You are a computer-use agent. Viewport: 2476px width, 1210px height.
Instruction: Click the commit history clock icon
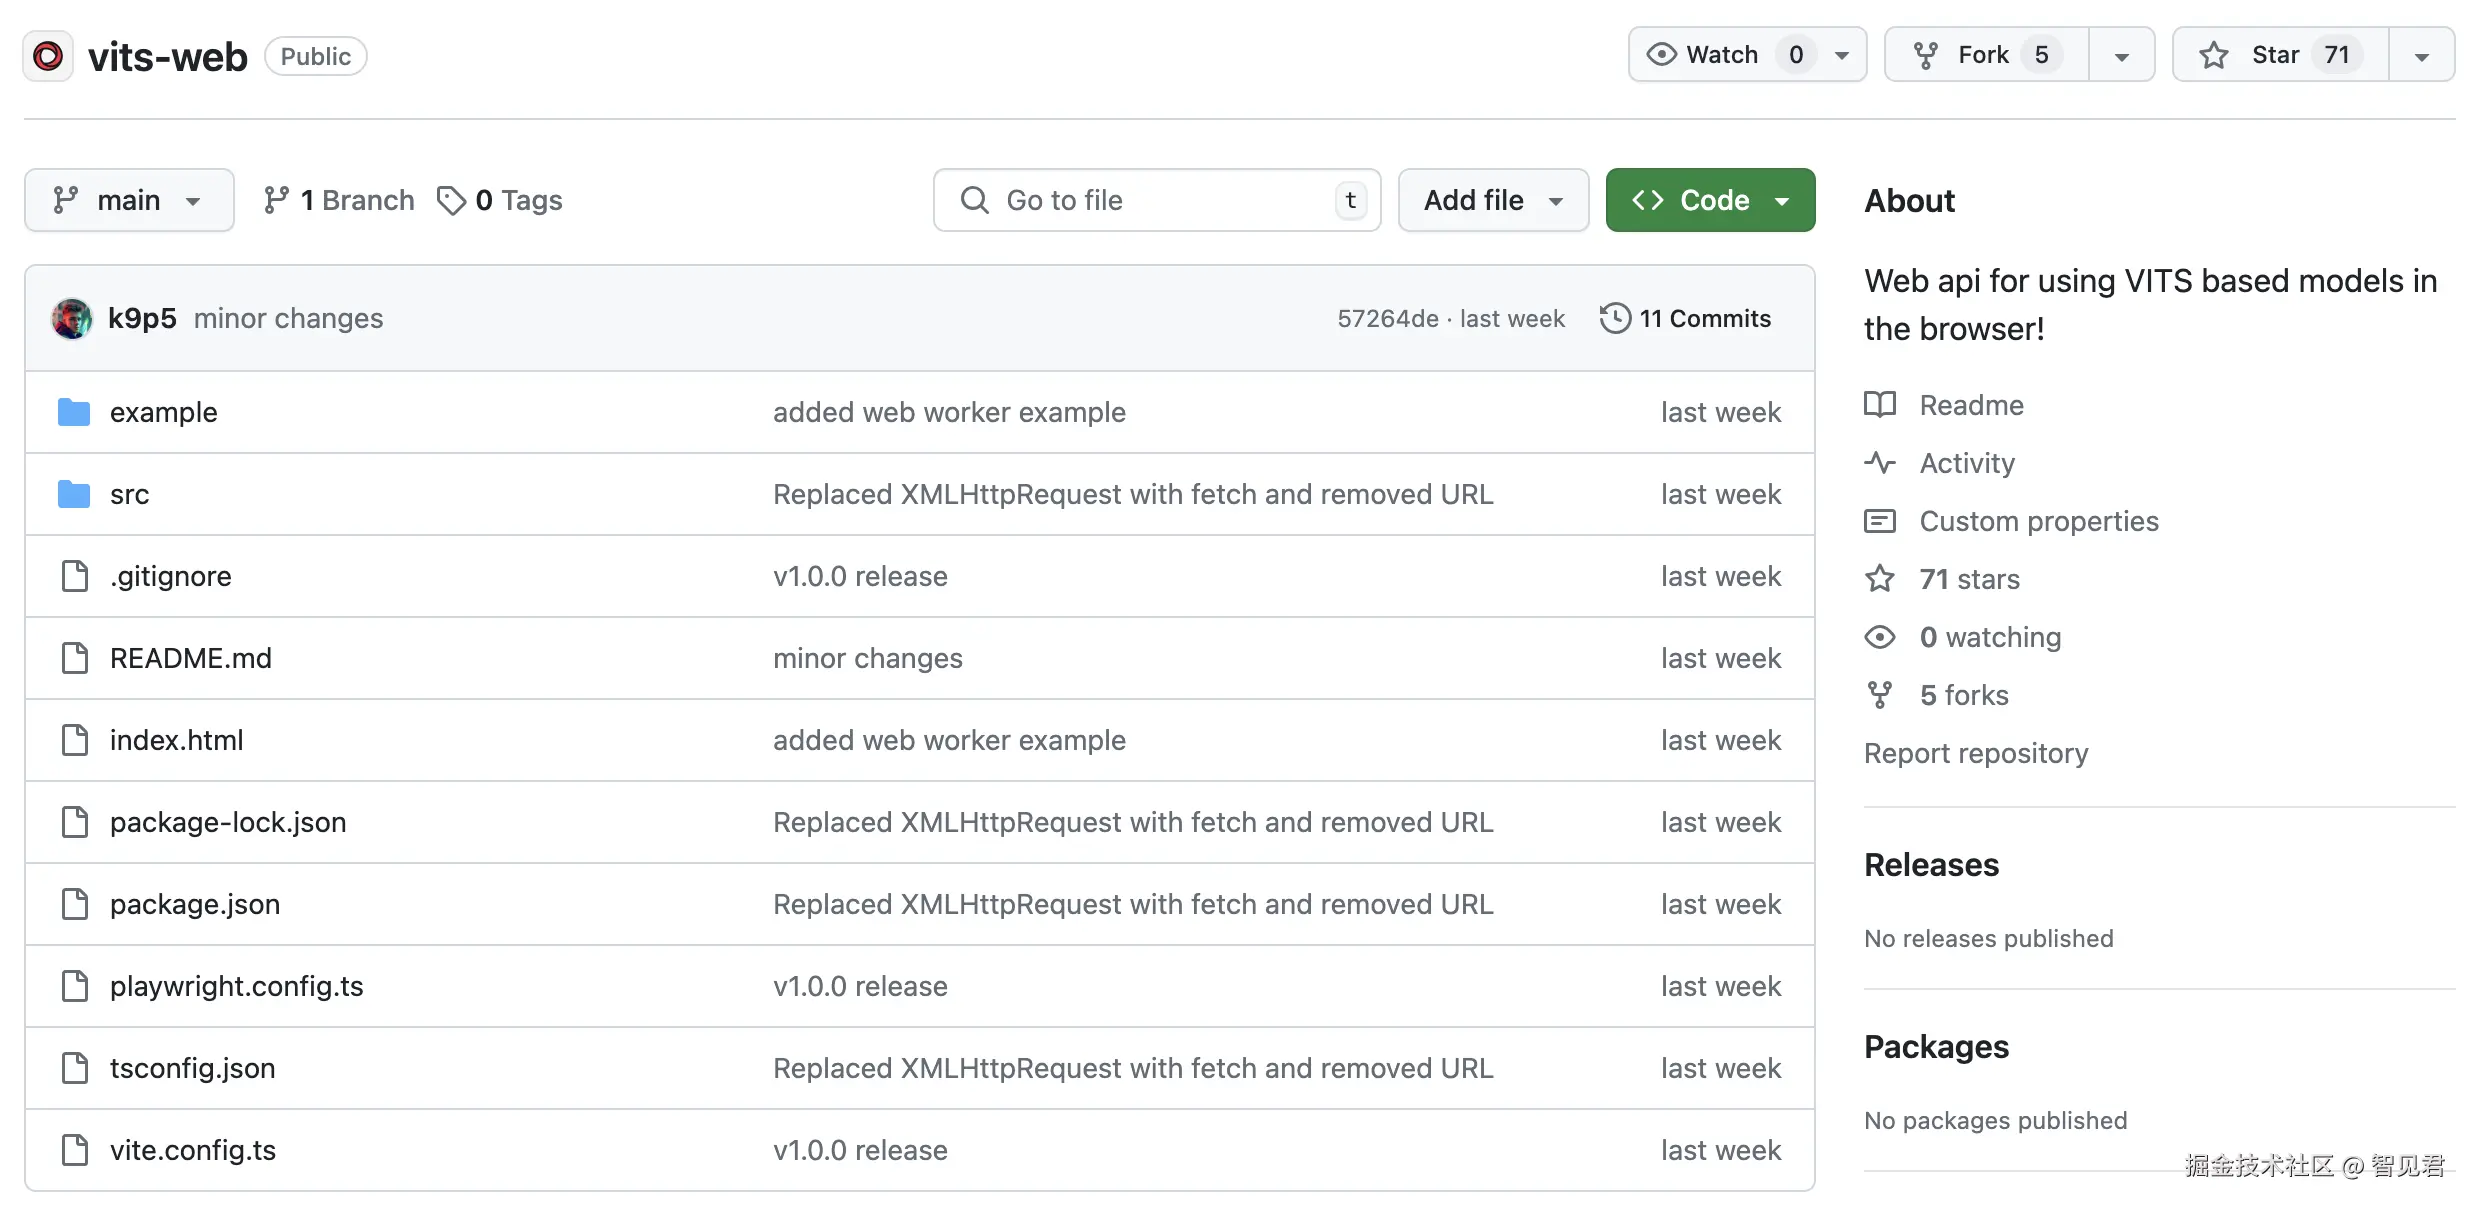(1615, 319)
